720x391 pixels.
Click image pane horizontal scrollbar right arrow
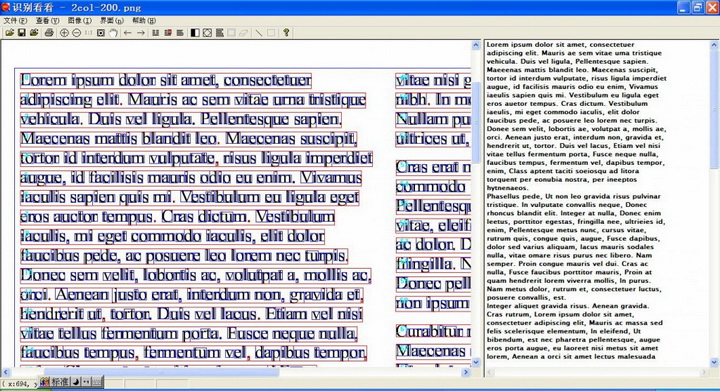pos(467,372)
